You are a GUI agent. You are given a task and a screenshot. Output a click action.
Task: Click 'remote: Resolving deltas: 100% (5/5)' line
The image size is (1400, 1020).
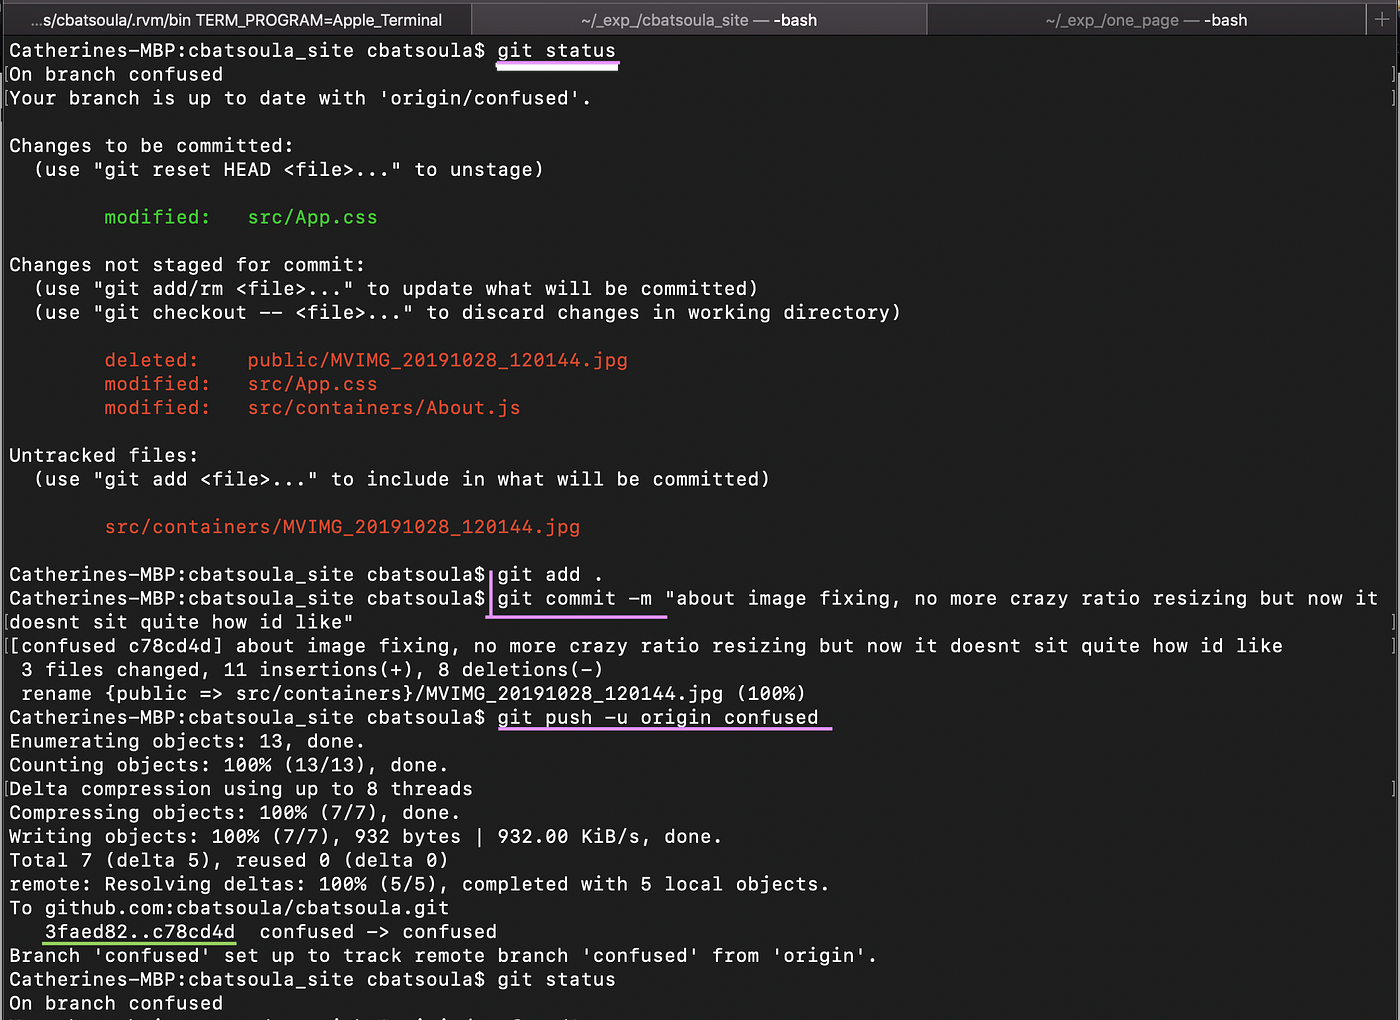tap(419, 885)
